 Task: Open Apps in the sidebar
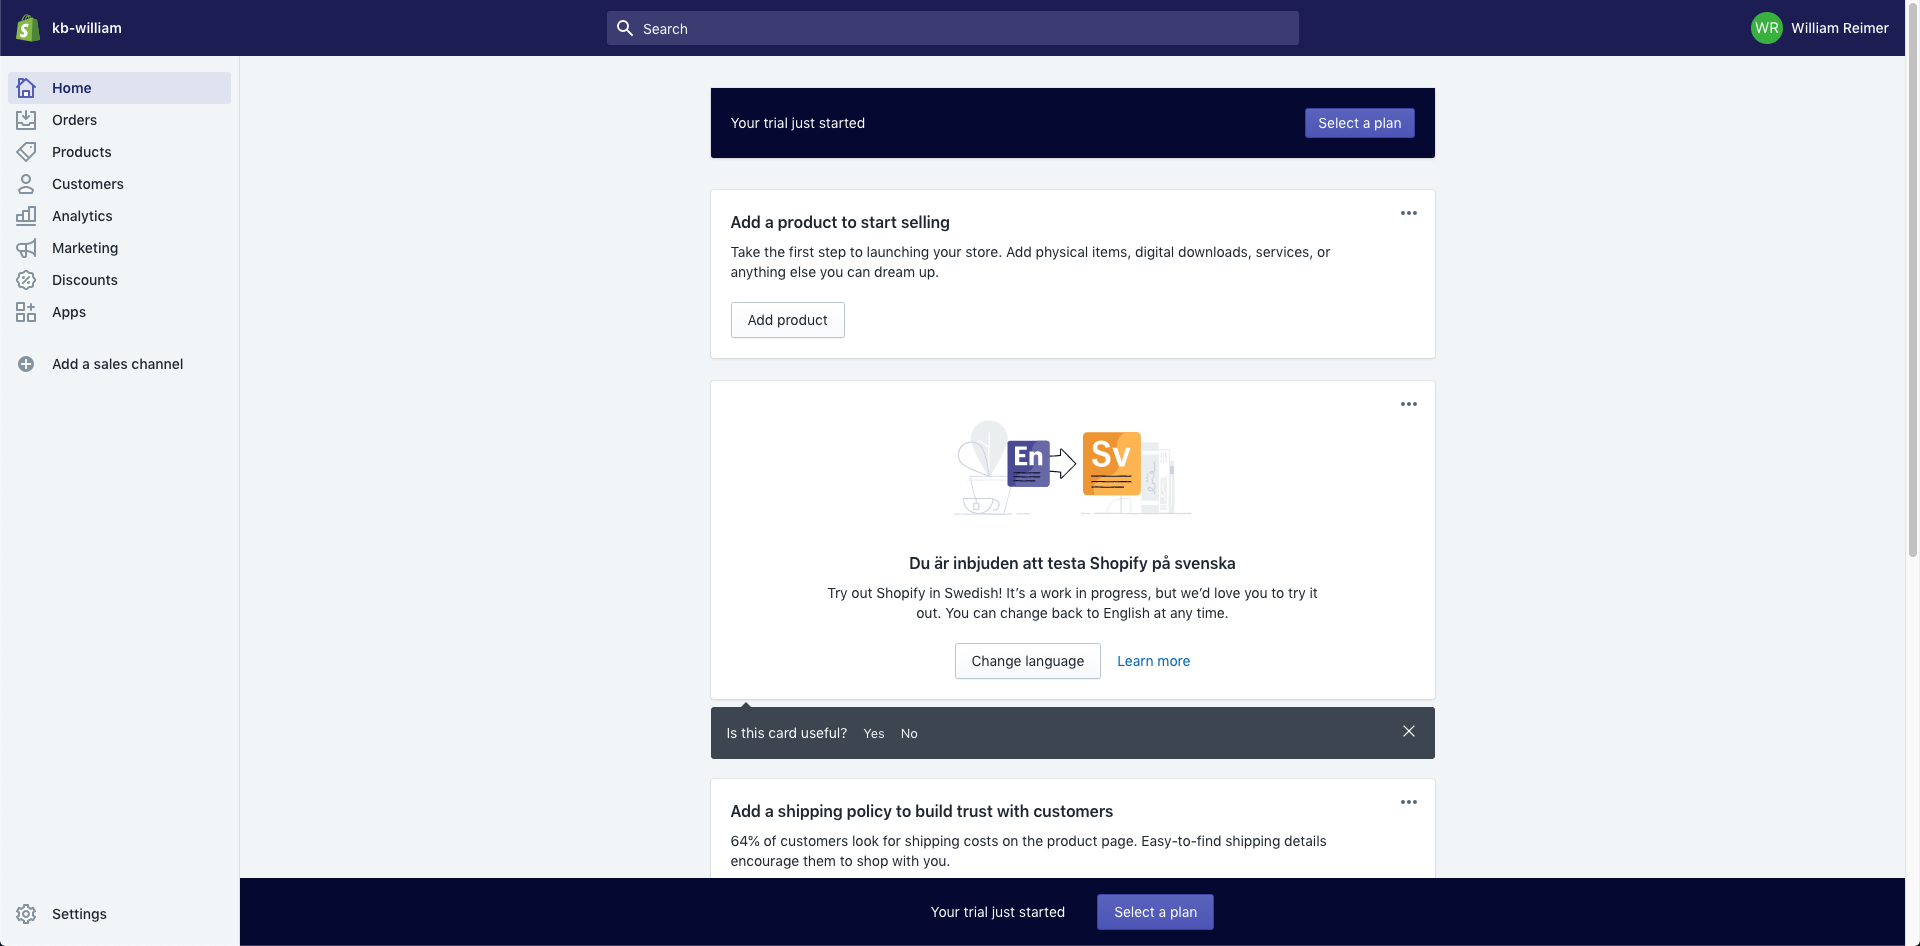pyautogui.click(x=119, y=312)
